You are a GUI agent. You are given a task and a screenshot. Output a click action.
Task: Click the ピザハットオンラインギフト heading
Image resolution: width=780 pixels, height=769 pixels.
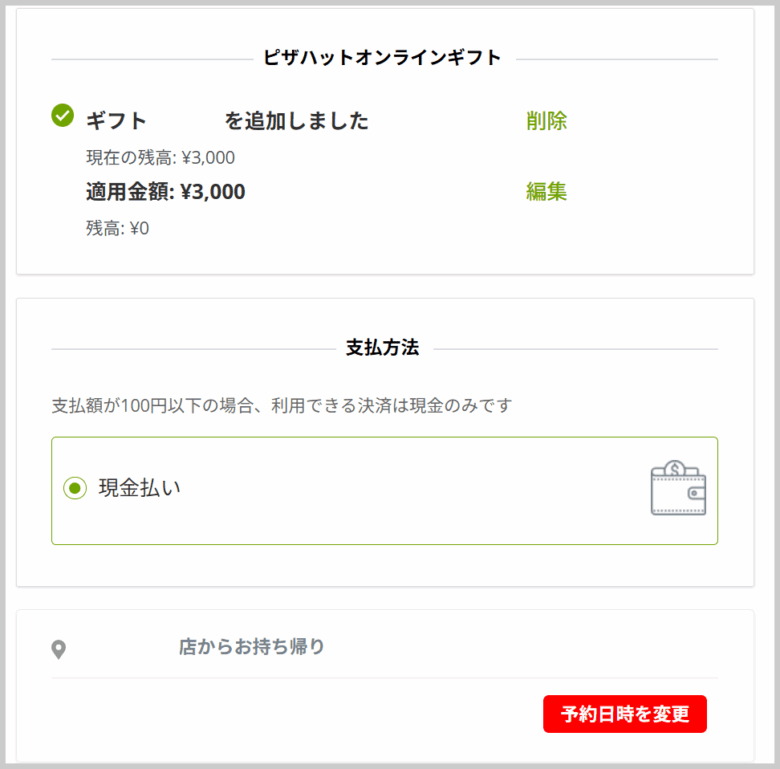382,58
